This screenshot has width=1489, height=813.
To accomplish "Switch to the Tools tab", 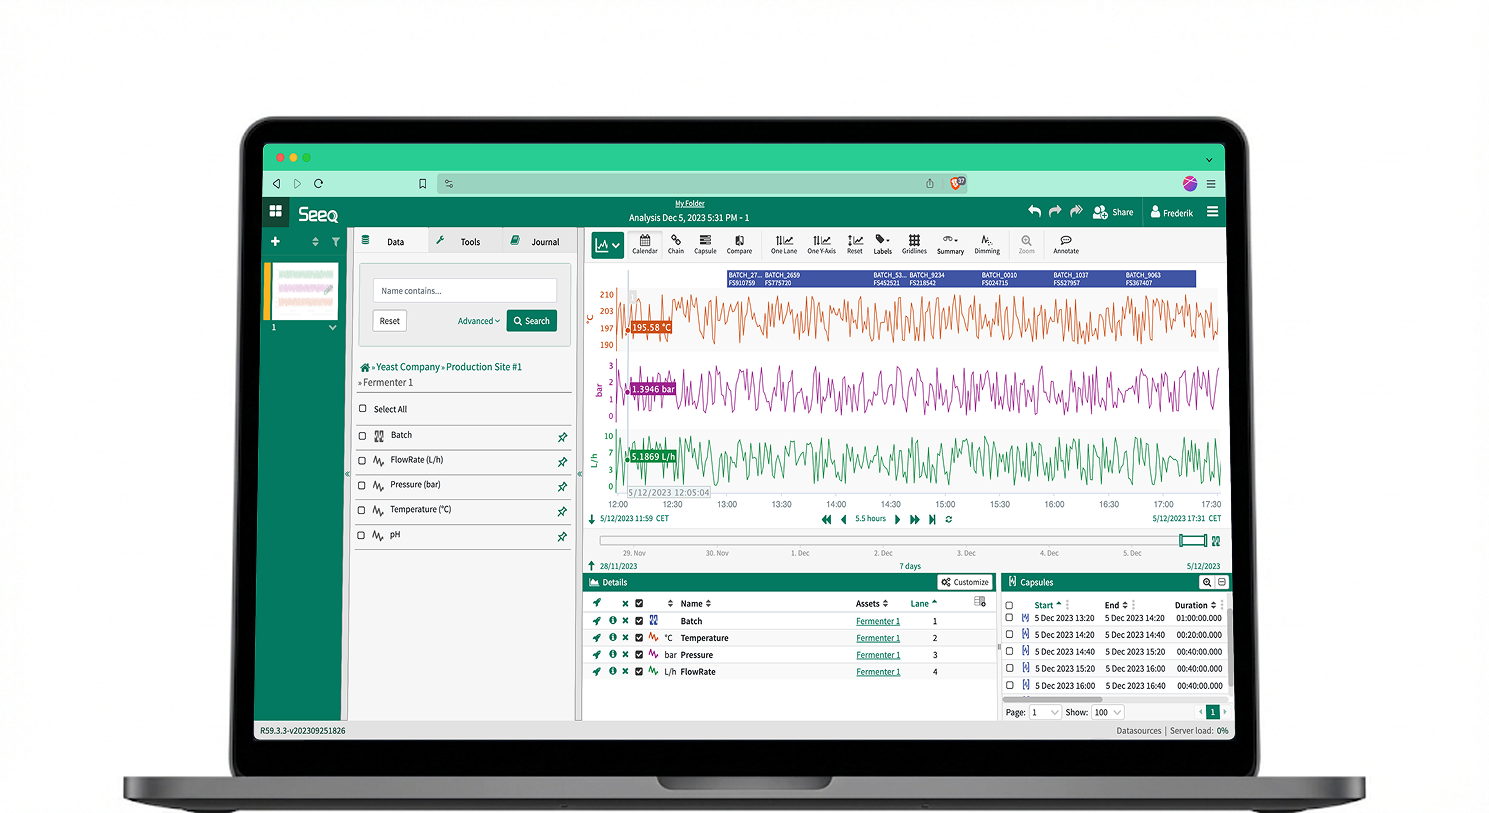I will (461, 242).
